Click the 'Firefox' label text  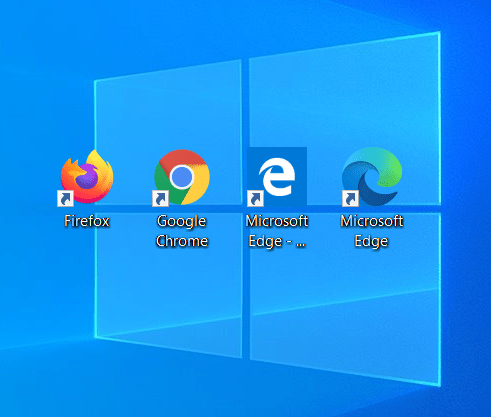coord(87,221)
